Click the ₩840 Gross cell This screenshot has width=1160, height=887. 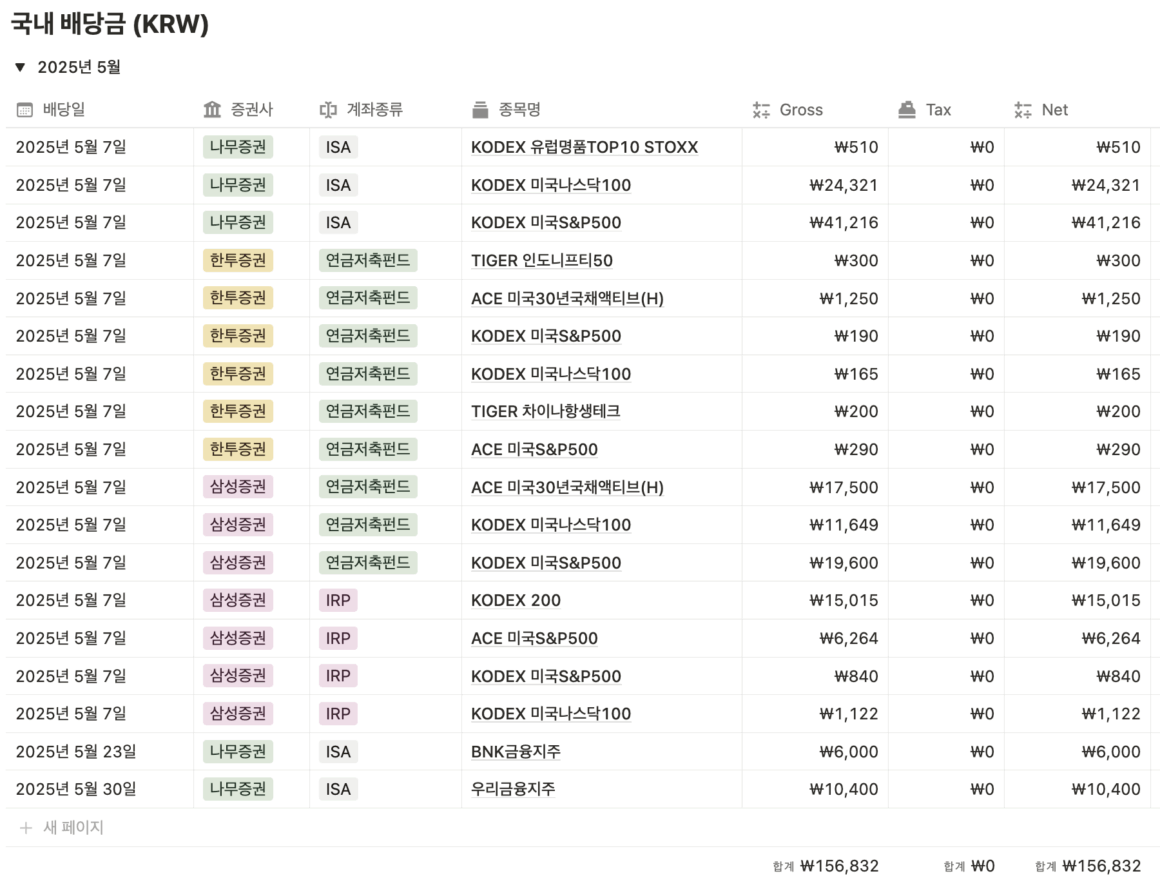point(815,676)
